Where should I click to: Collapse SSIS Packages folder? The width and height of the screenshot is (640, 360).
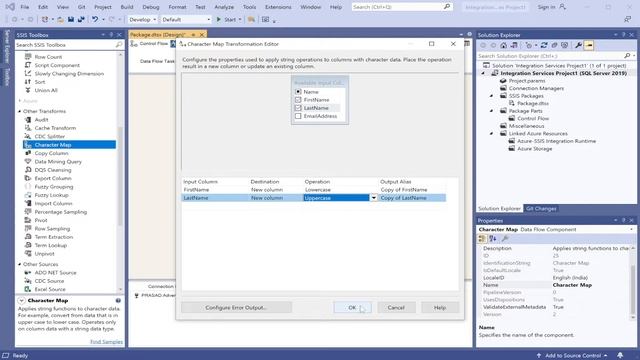(491, 96)
